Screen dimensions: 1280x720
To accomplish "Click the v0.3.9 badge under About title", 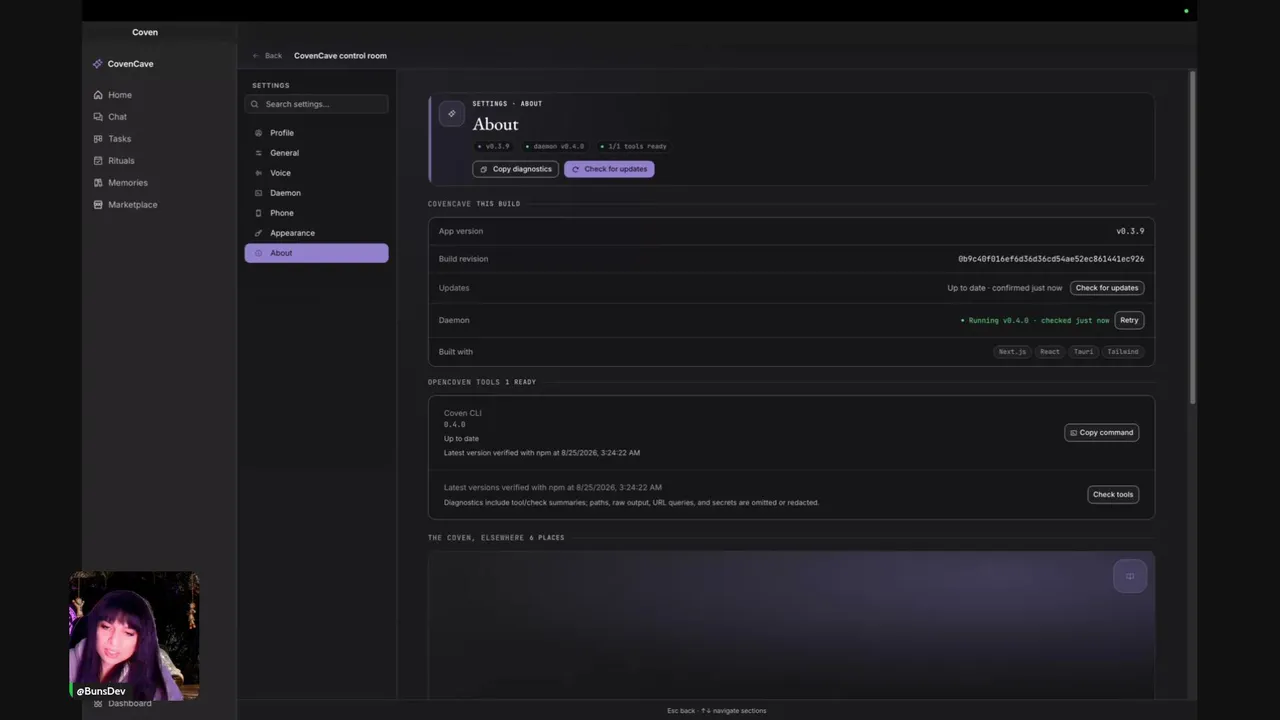I will [494, 147].
